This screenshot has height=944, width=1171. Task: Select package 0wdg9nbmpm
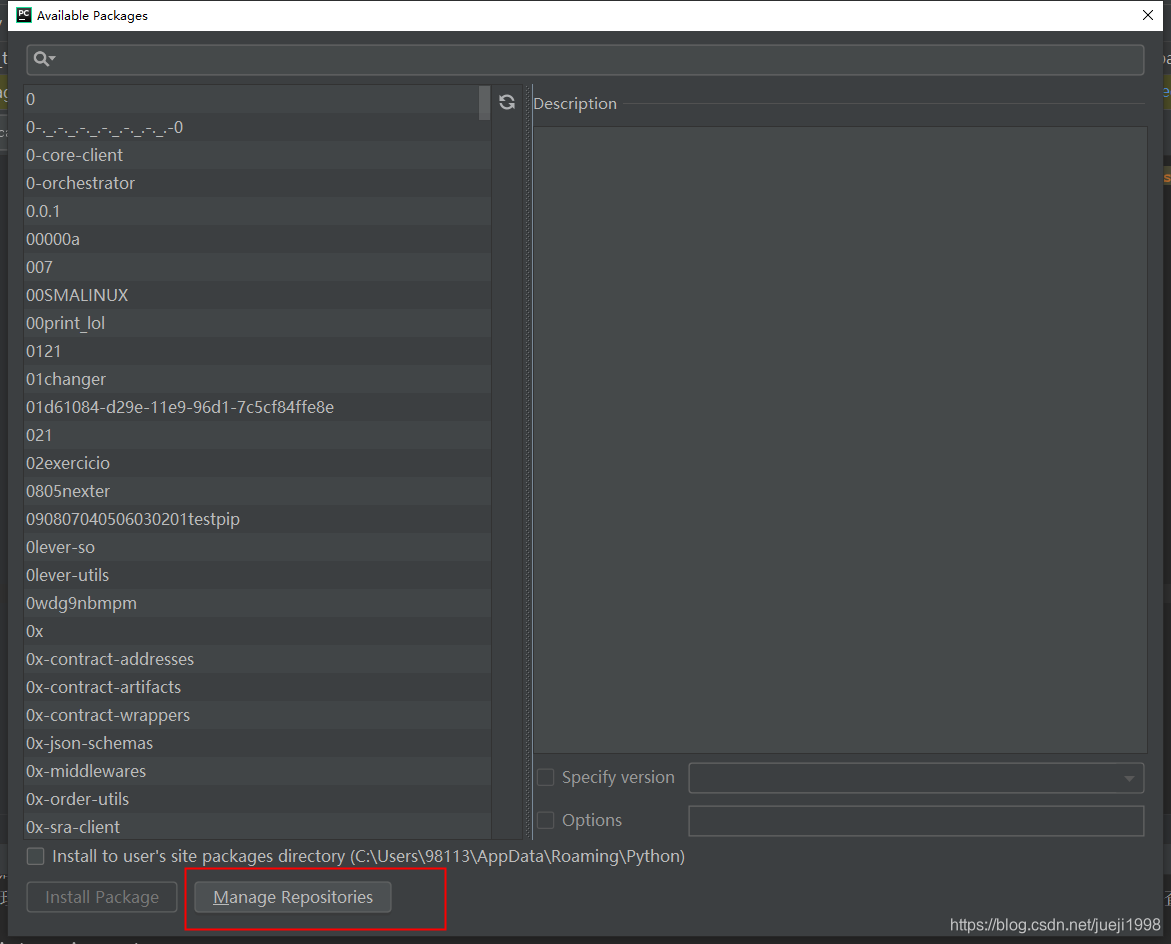coord(258,603)
